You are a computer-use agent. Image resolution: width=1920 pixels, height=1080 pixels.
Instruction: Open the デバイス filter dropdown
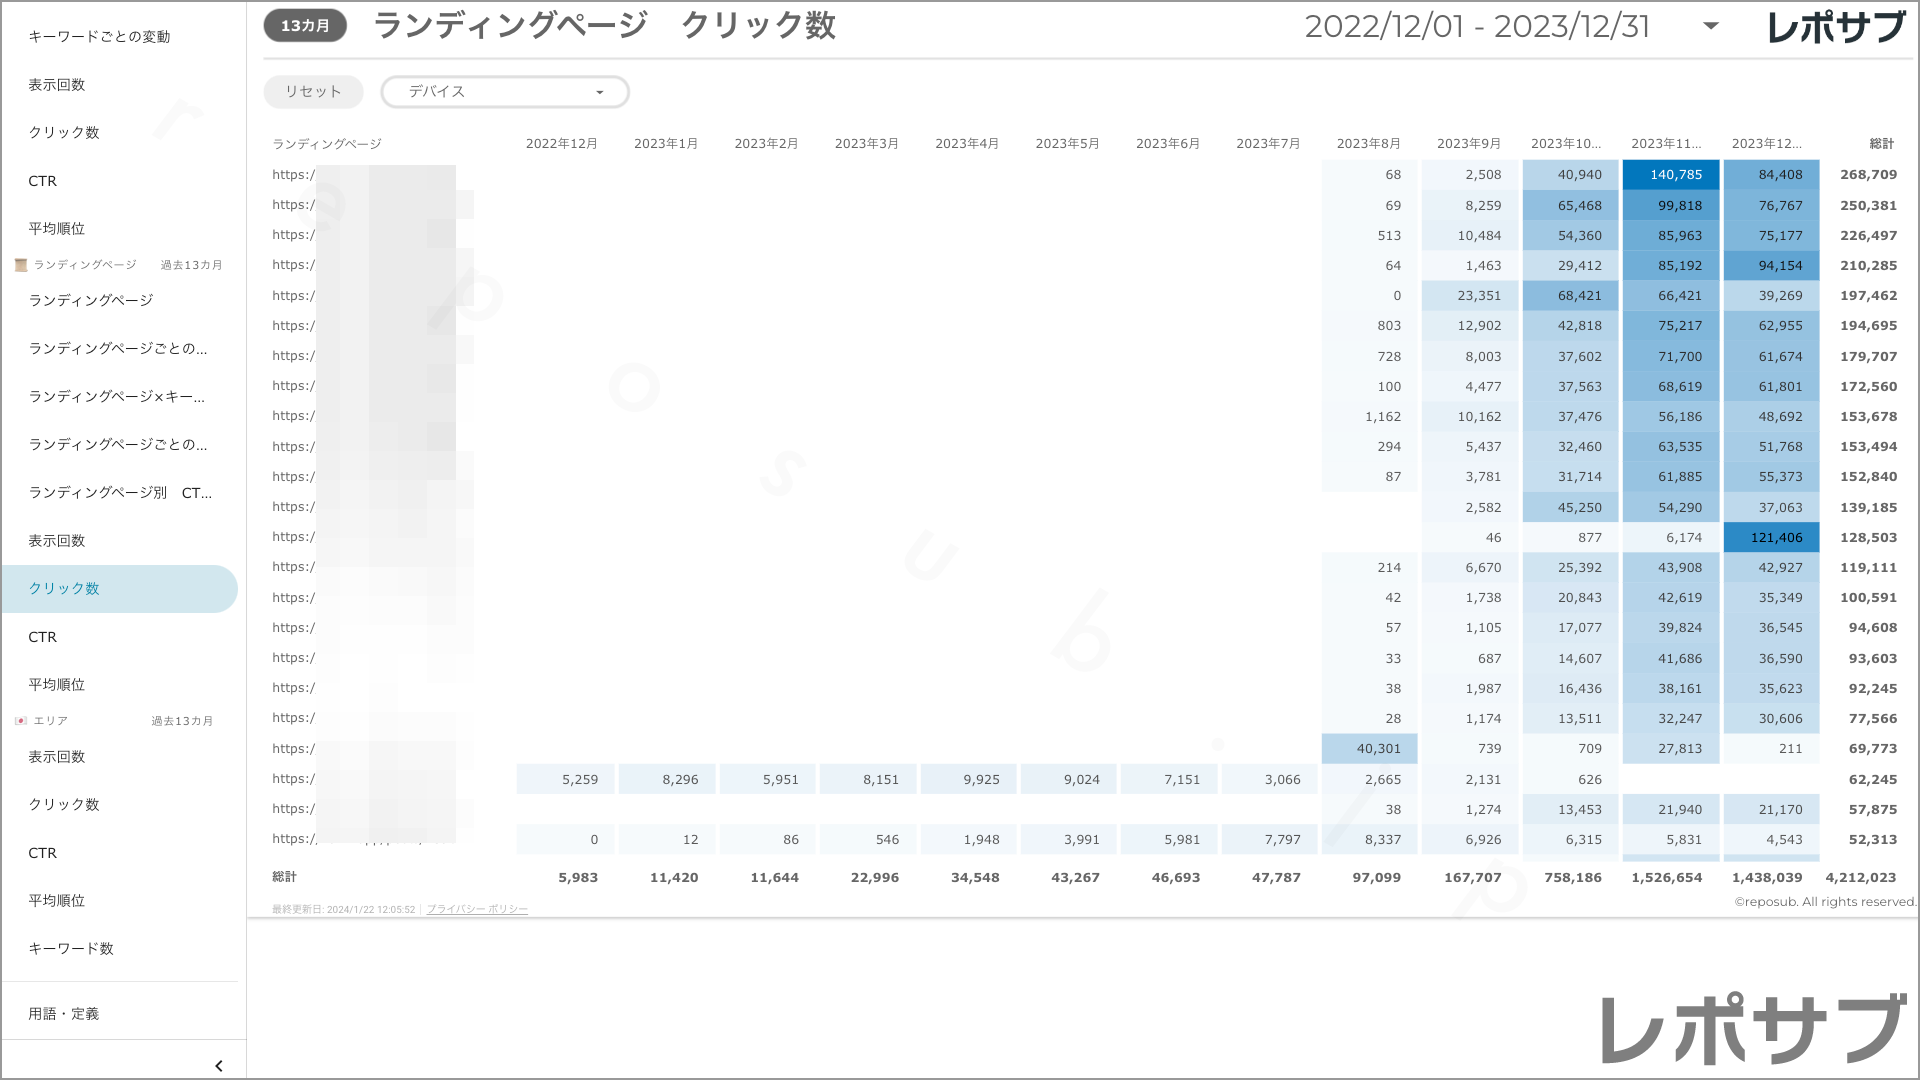click(x=504, y=91)
